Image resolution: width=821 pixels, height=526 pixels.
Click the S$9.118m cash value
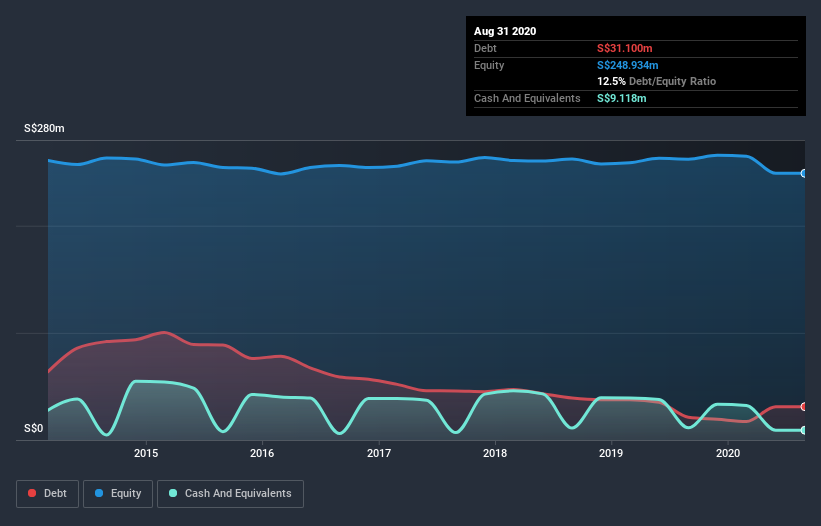click(622, 98)
